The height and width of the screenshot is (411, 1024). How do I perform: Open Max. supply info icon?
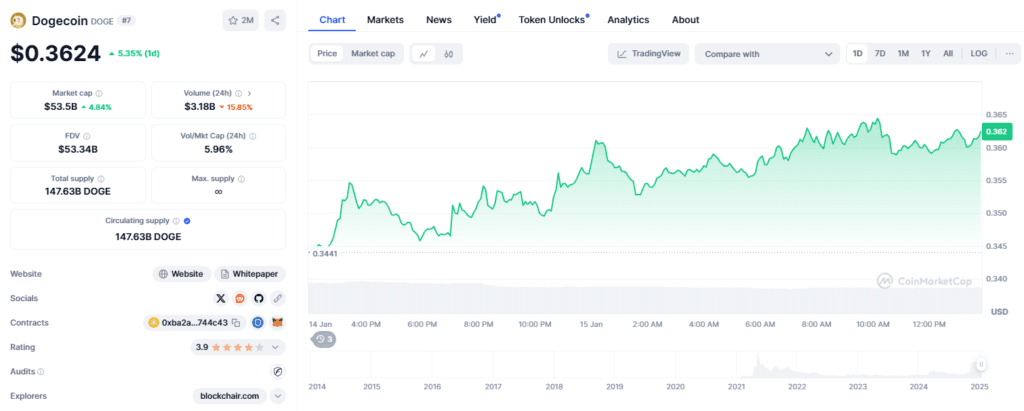click(241, 179)
